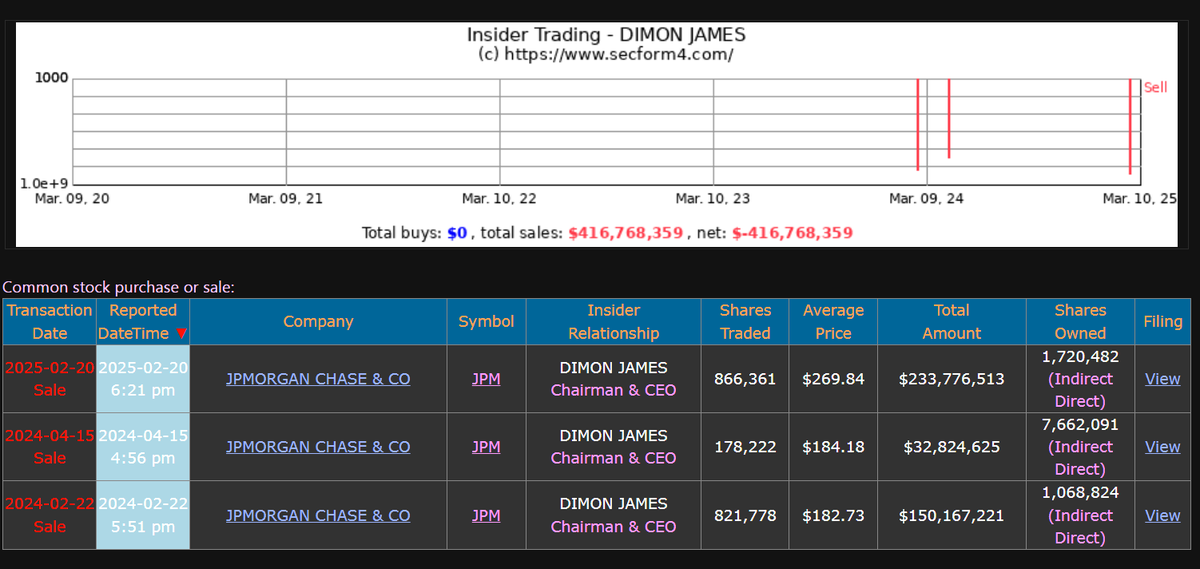Screen dimensions: 1200x569
Task: Click the 7,662,091 shares owned value
Action: click(1080, 425)
